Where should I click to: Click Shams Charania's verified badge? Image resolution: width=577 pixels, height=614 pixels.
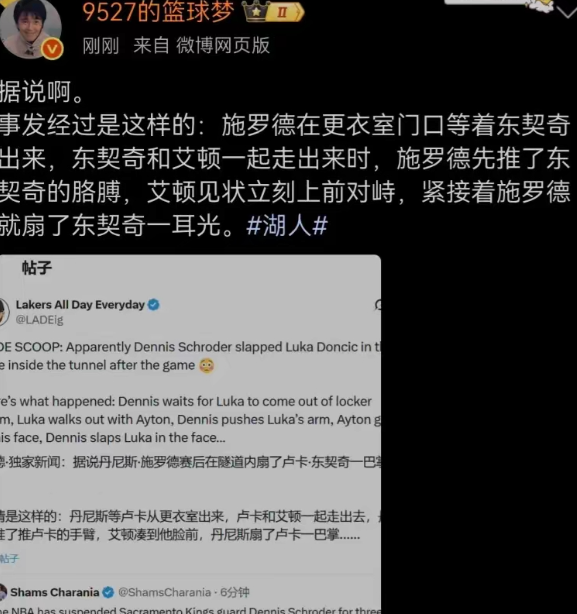tap(108, 592)
